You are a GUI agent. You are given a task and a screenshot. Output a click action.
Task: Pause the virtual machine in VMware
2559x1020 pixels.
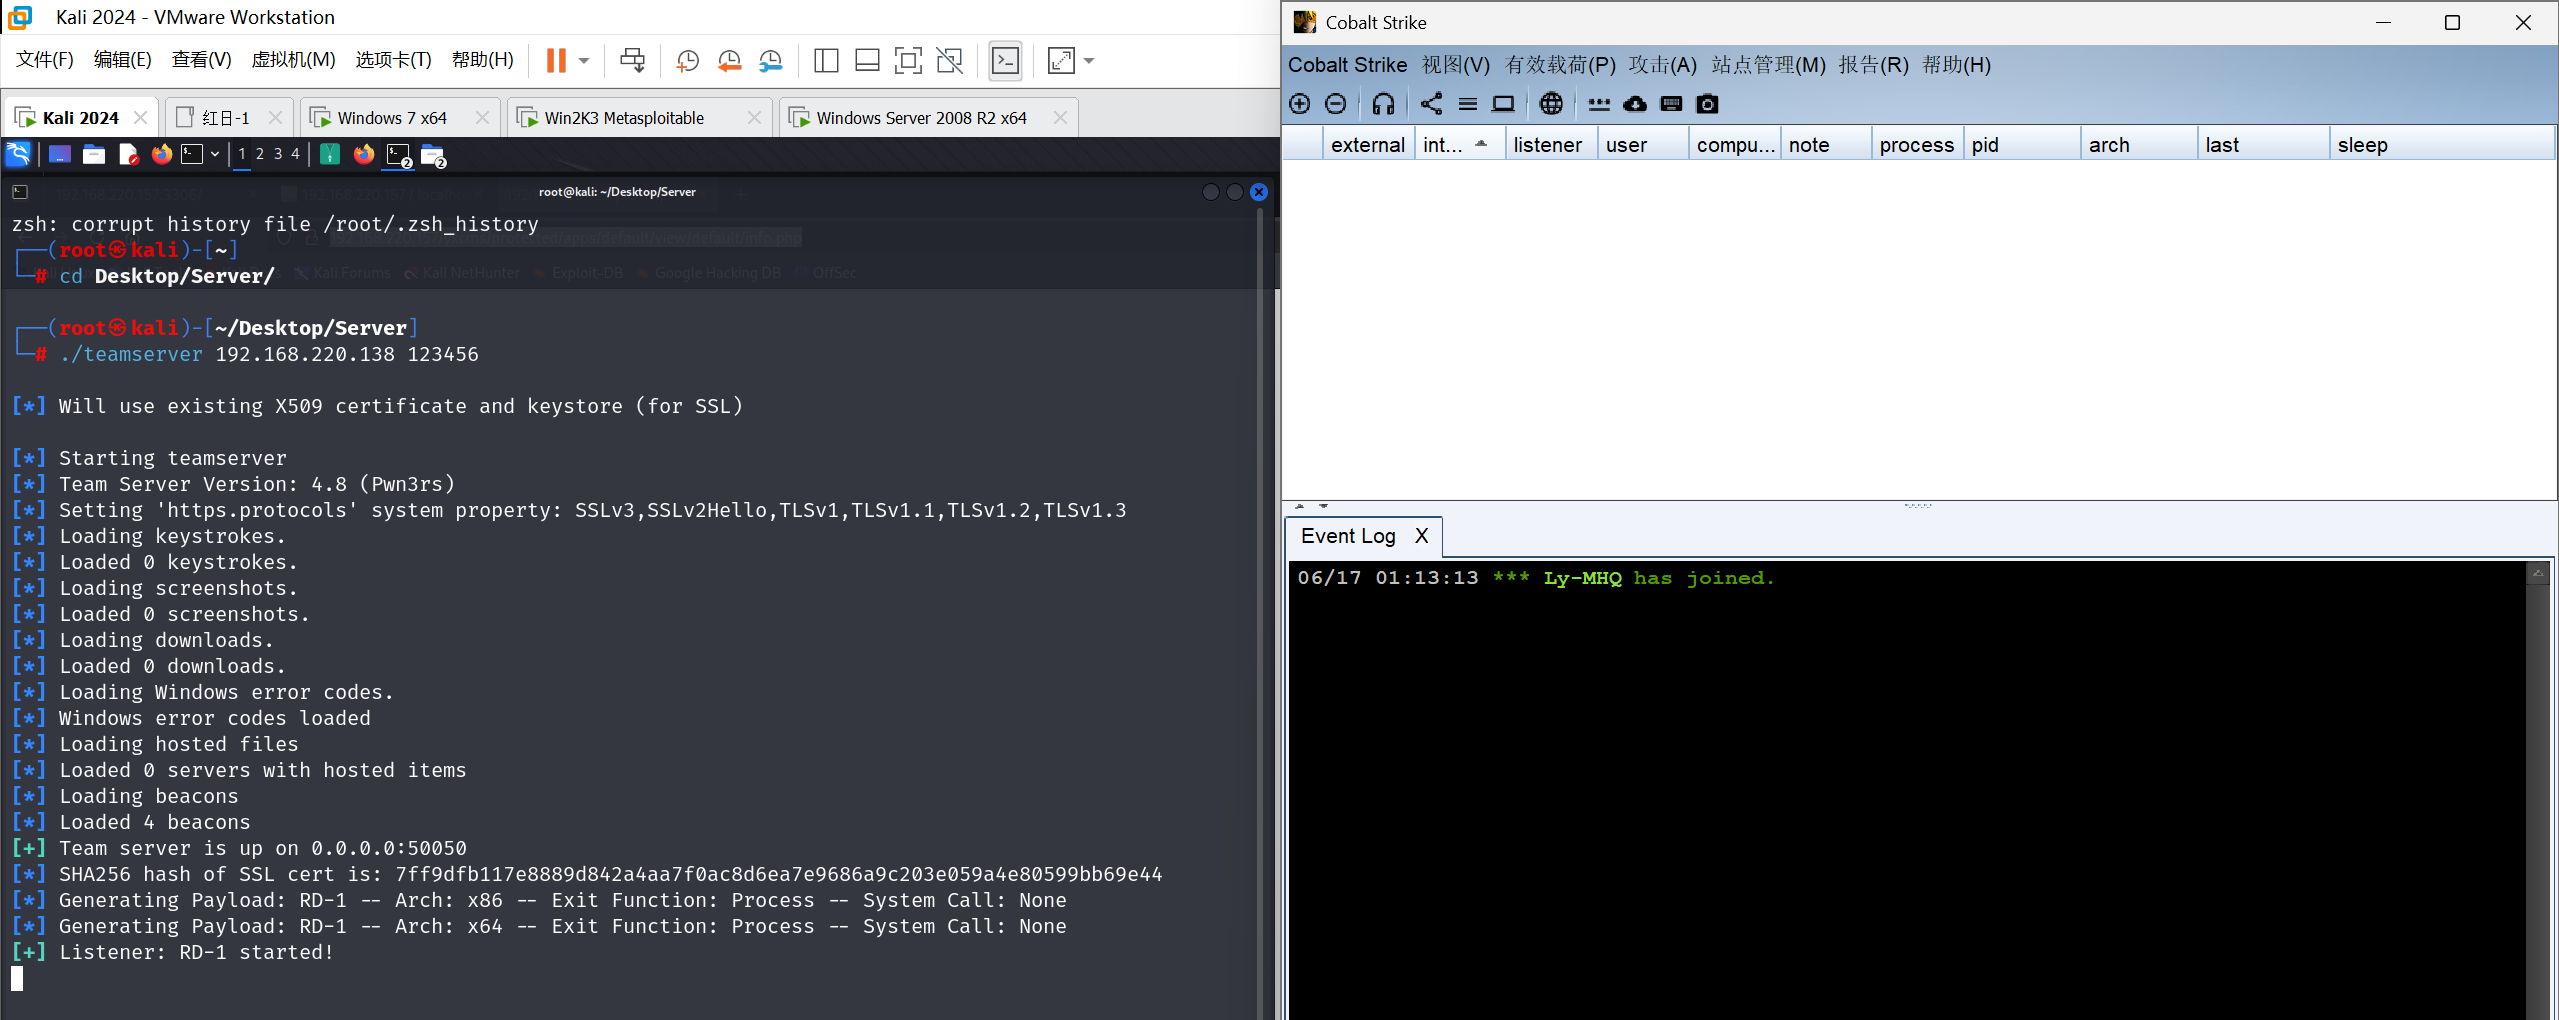click(556, 61)
